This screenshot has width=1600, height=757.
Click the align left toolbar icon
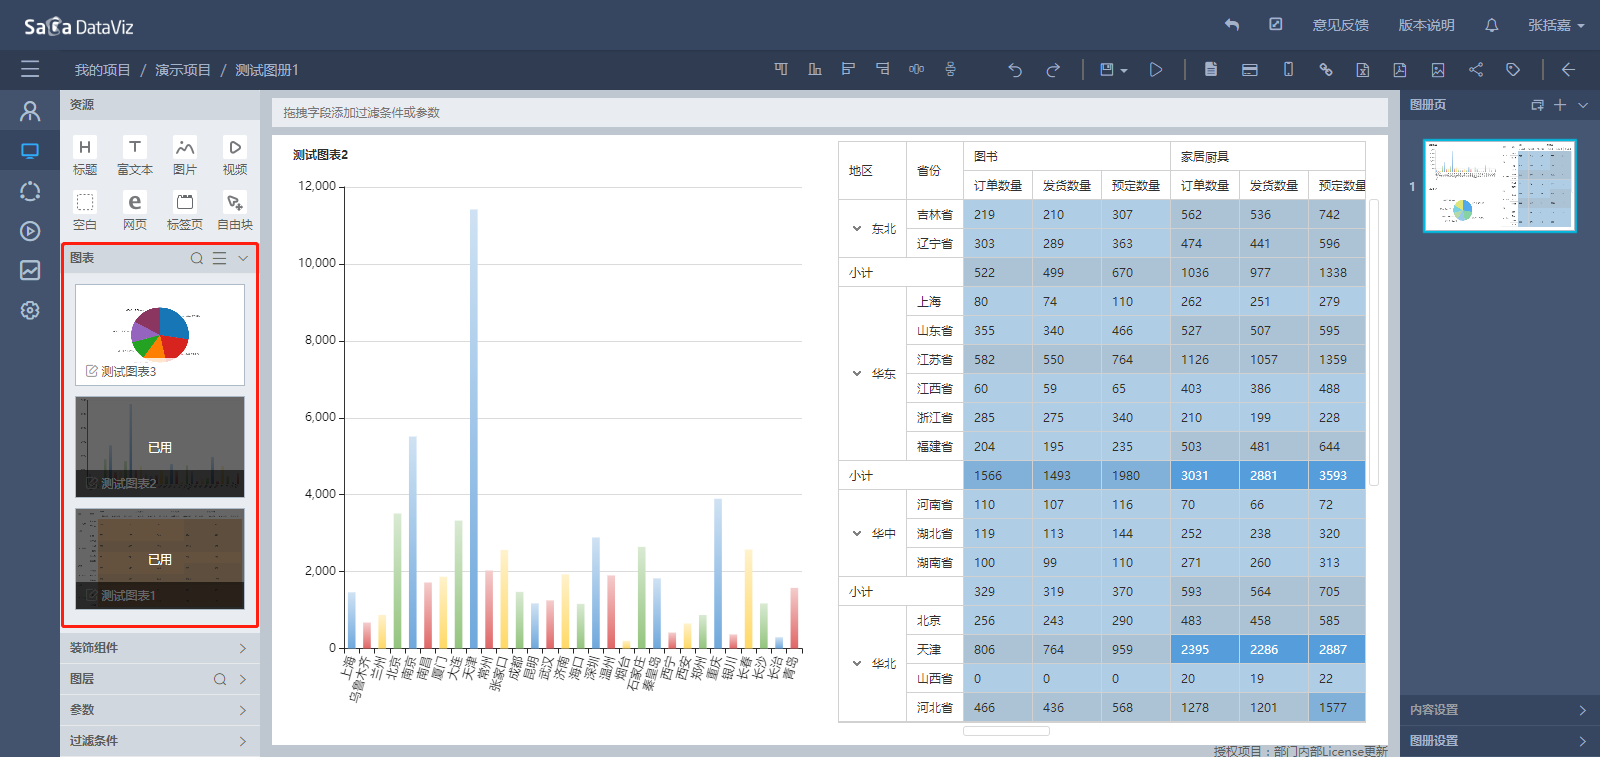(848, 69)
